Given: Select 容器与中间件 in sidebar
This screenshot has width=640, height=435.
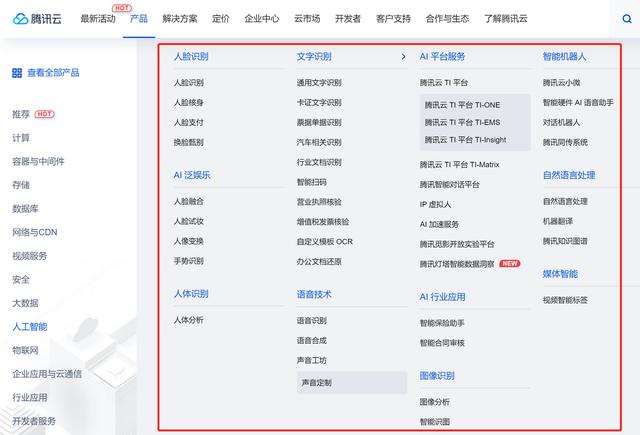Looking at the screenshot, I should (x=38, y=162).
